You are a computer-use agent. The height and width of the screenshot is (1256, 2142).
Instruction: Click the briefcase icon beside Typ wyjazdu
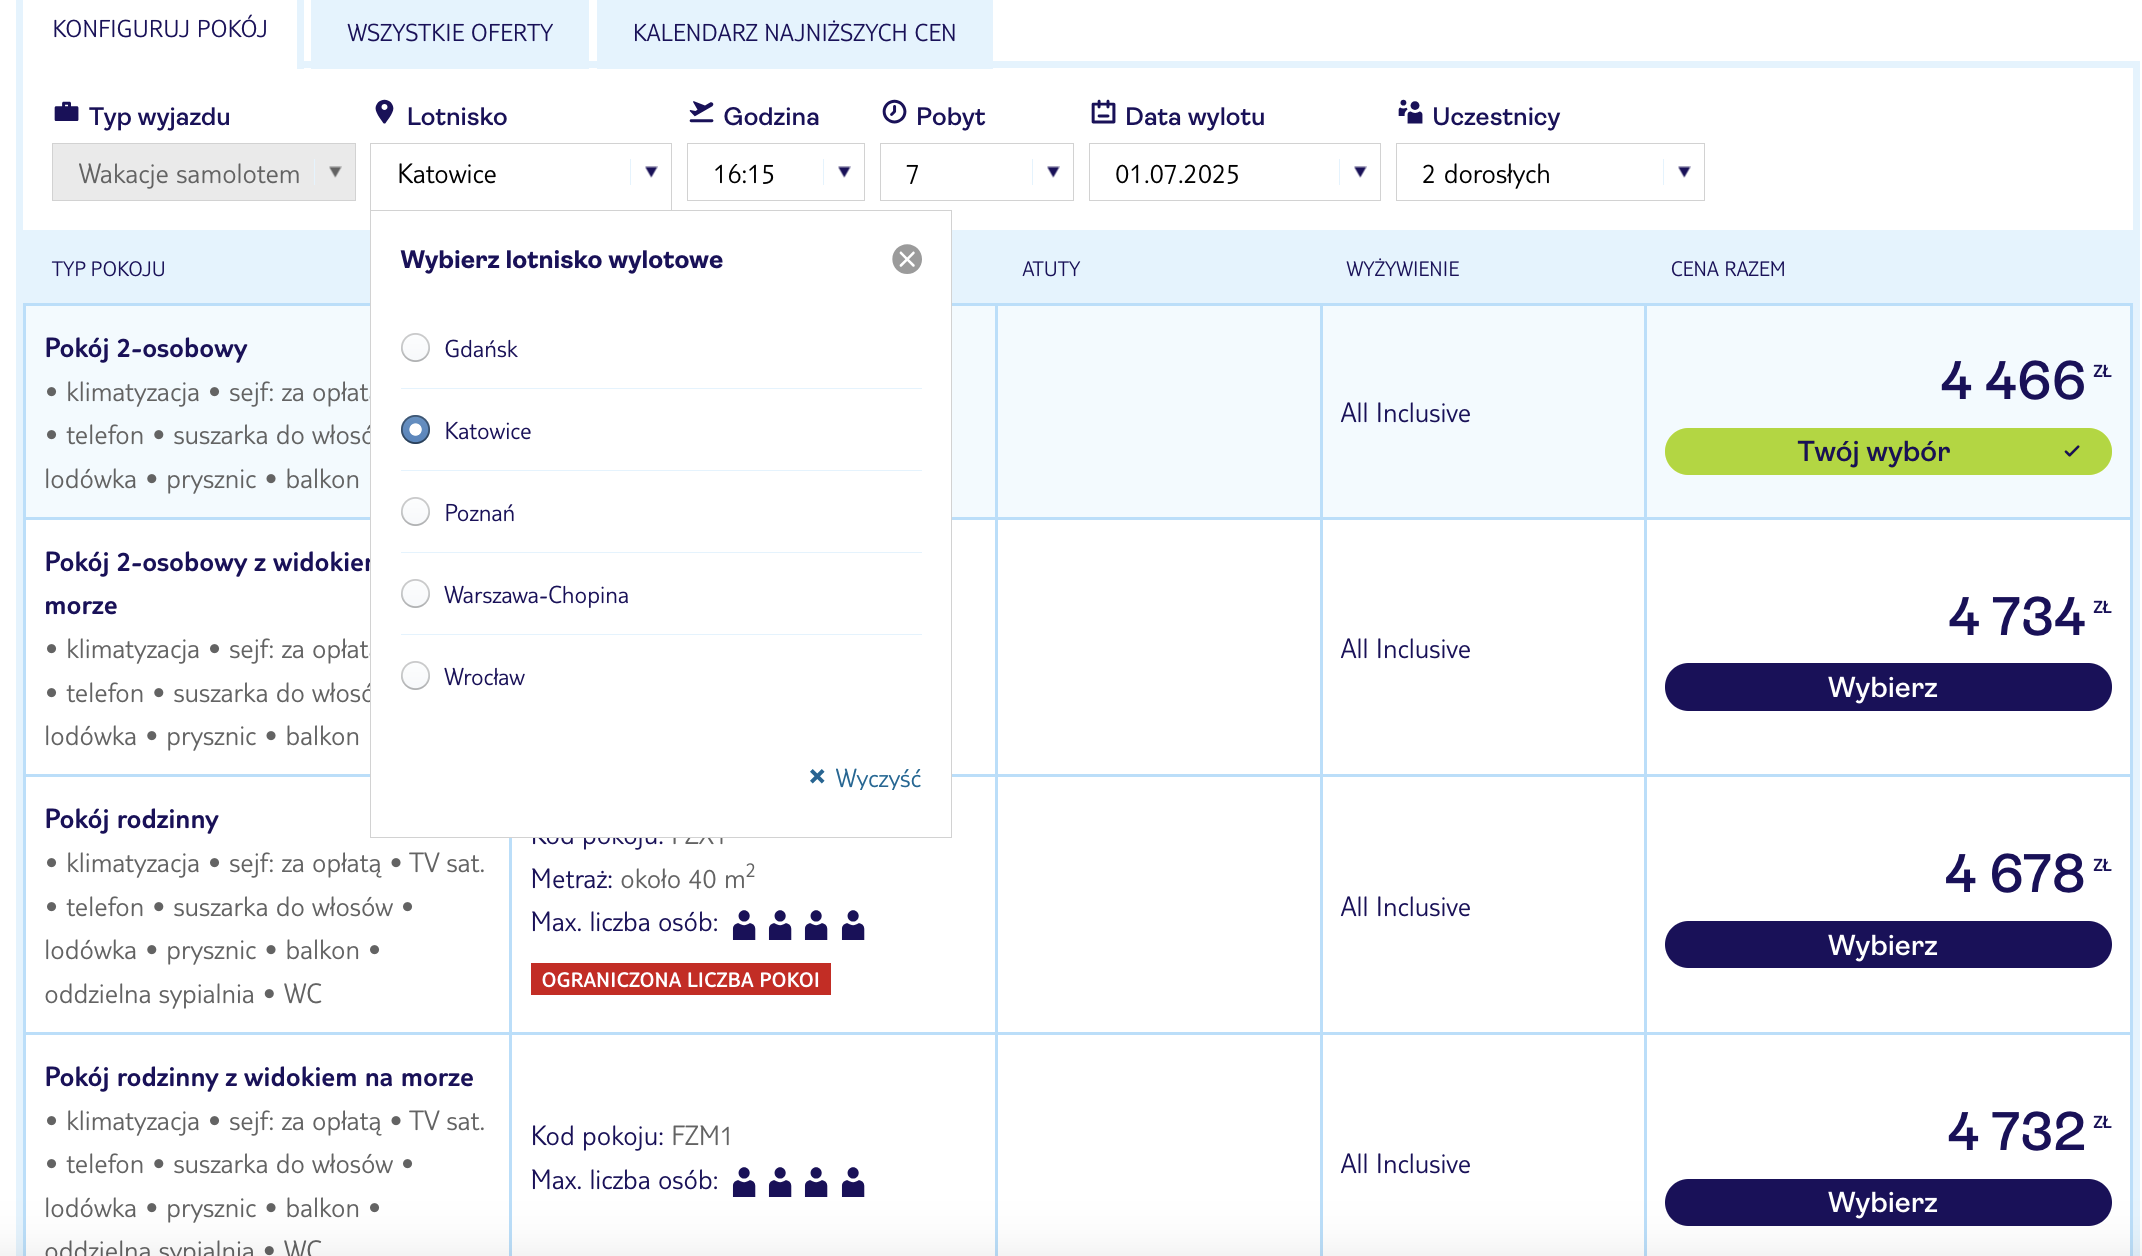click(x=66, y=112)
